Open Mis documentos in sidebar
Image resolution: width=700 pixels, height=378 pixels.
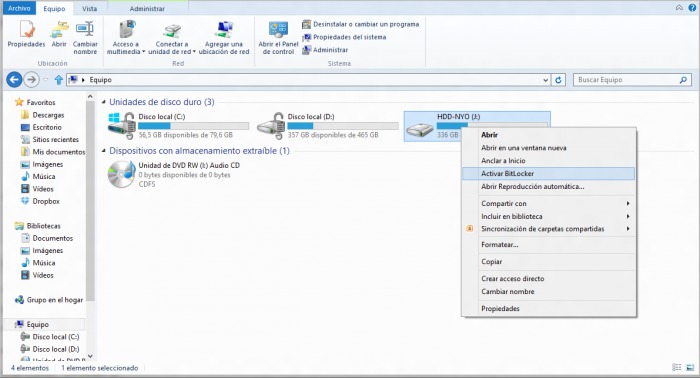coord(53,152)
